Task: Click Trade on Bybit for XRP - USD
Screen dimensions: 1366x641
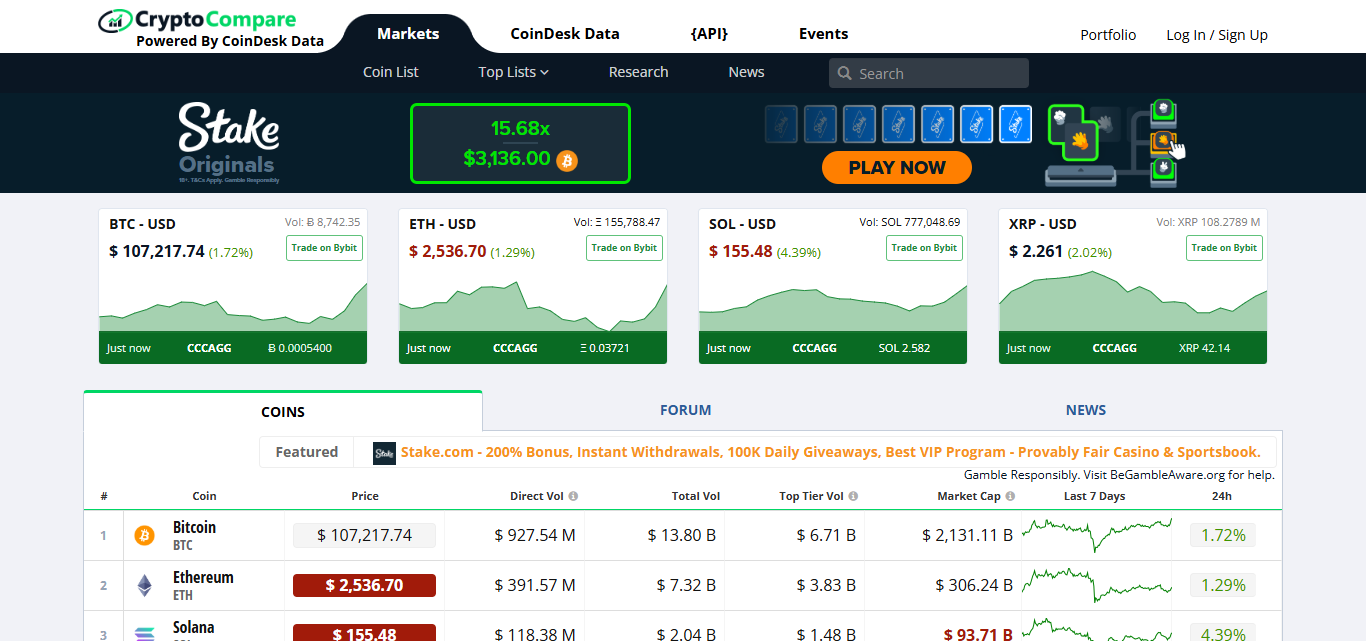Action: click(x=1225, y=248)
